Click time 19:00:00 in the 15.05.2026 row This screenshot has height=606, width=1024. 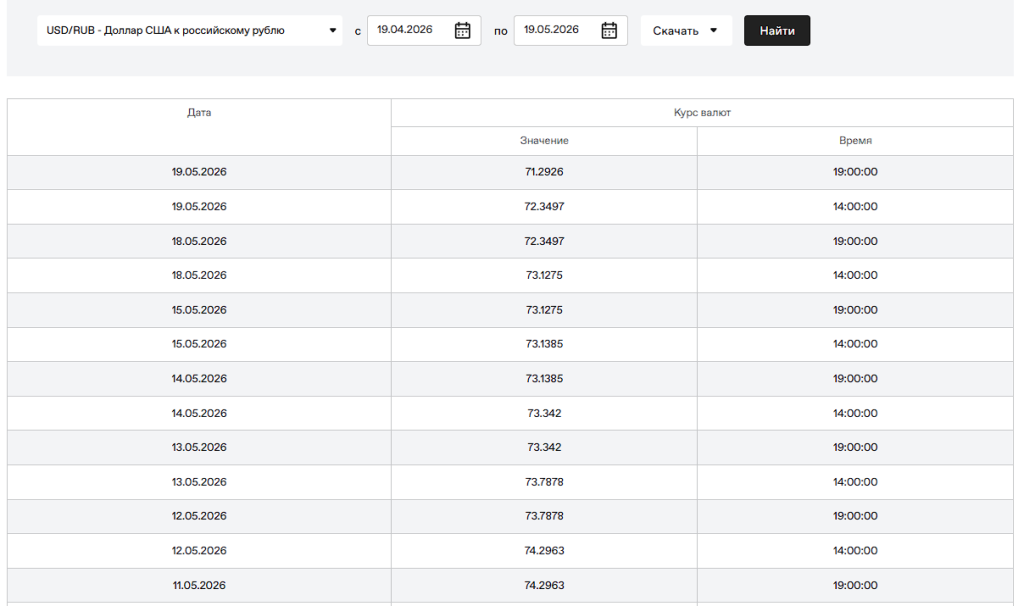[x=855, y=310]
